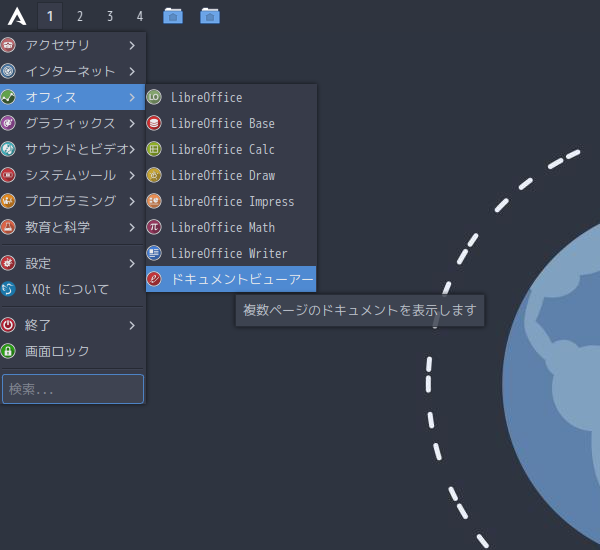Expand the サウンドとビデオ submenu arrow
The width and height of the screenshot is (600, 550).
(x=132, y=150)
